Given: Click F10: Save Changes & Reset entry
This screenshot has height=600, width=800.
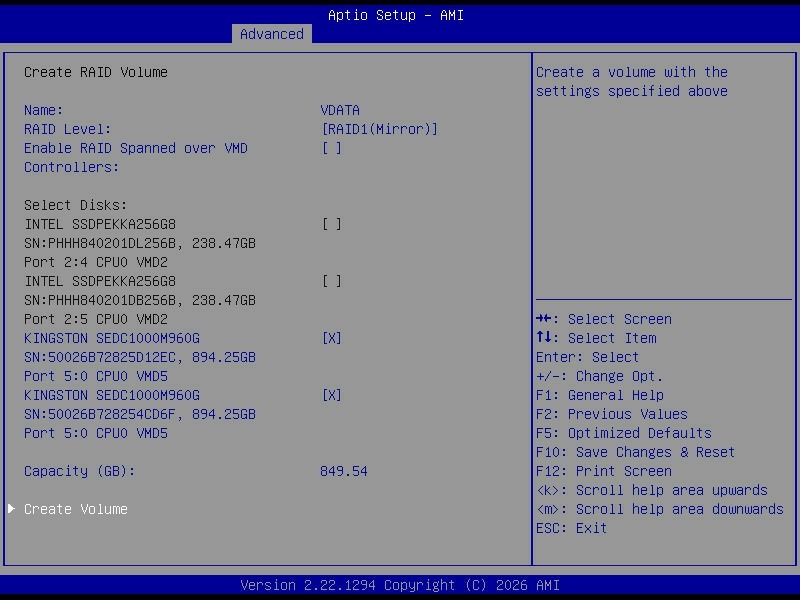Looking at the screenshot, I should click(x=635, y=453).
